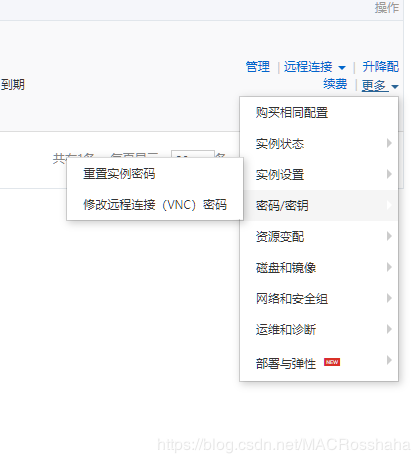Expand the 实例状态 submenu

click(x=319, y=144)
